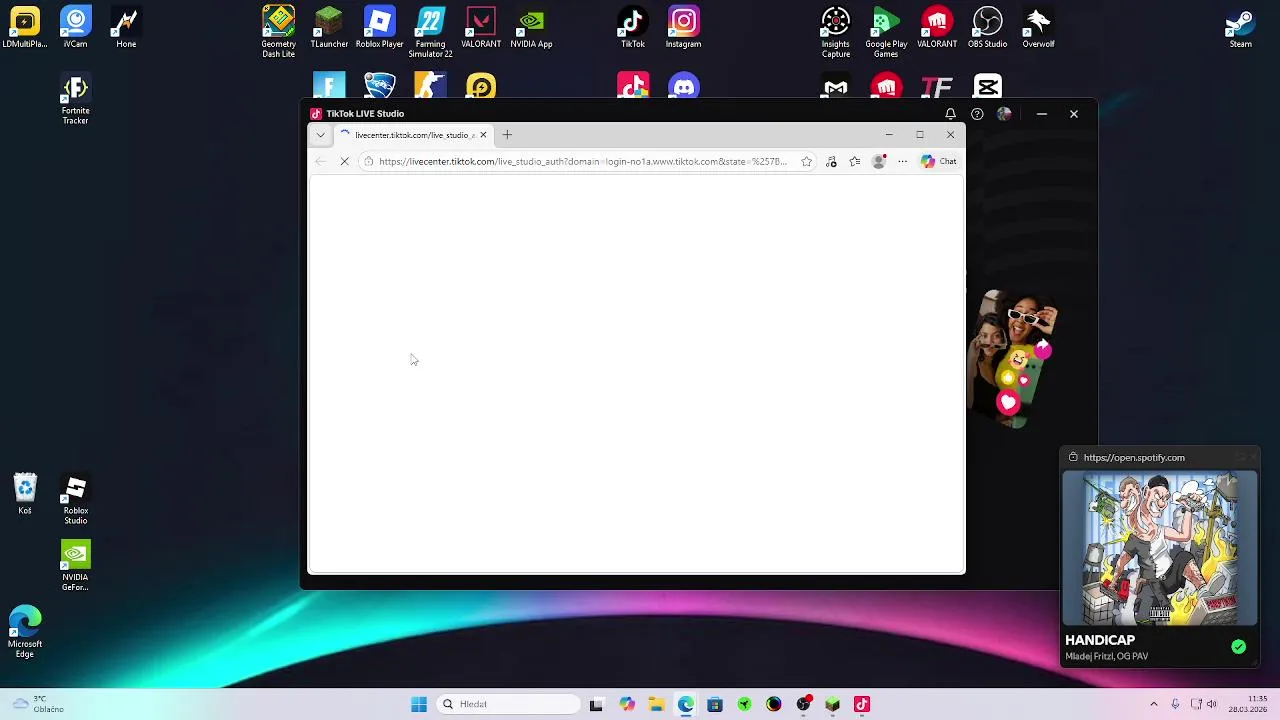This screenshot has height=720, width=1280.
Task: Open Steam desktop icon
Action: [x=1241, y=28]
